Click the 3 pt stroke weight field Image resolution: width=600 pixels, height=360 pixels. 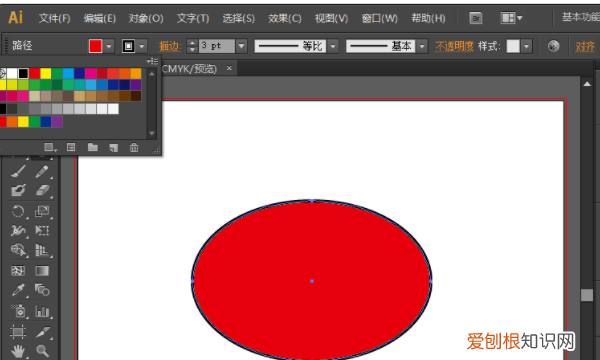click(217, 46)
